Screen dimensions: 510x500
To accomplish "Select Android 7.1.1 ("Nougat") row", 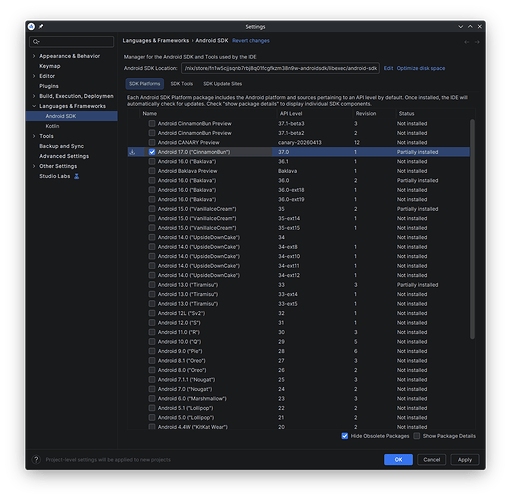I will (299, 380).
